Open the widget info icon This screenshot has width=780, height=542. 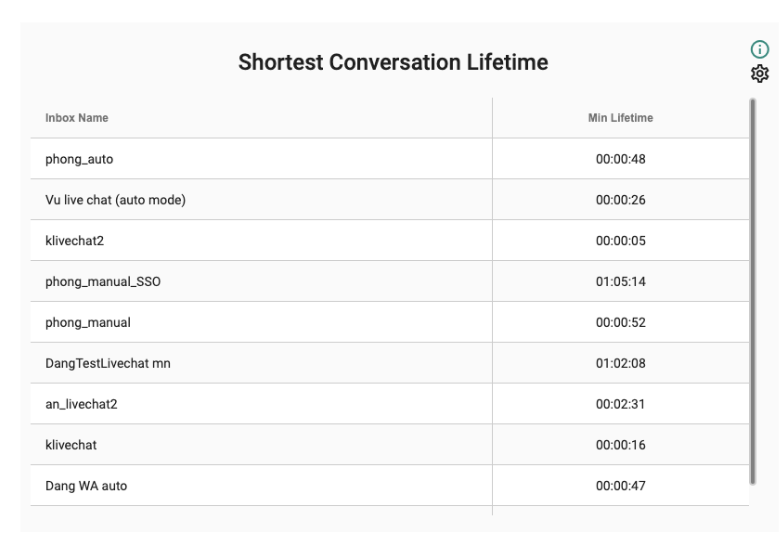760,49
